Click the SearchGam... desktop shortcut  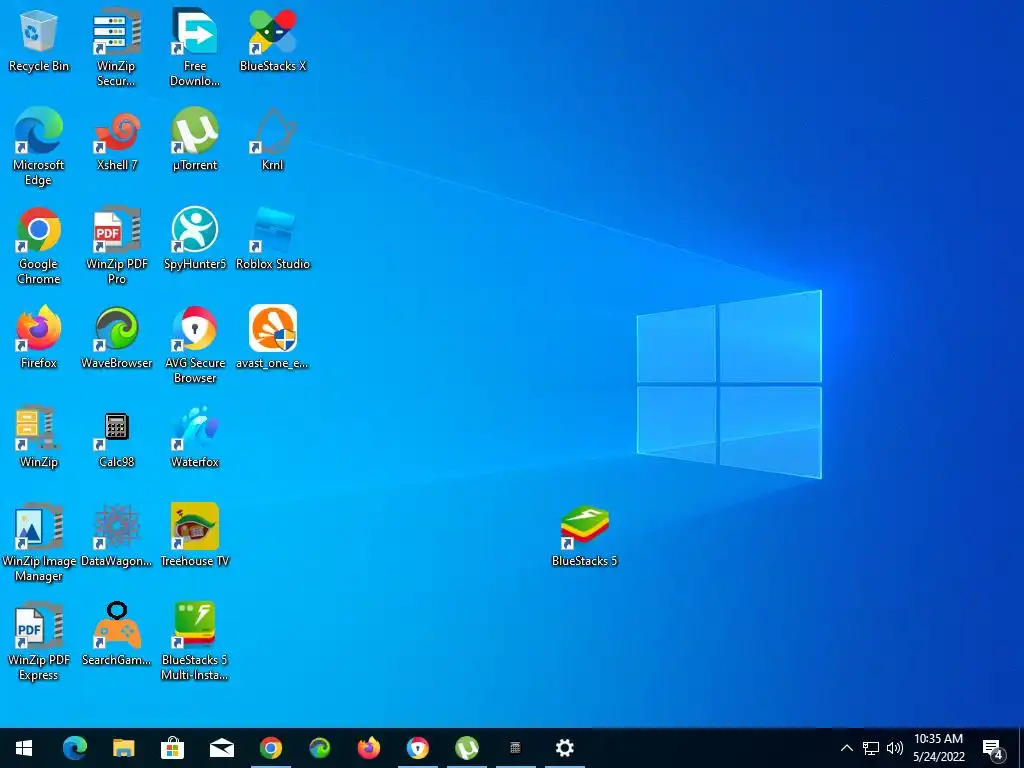[116, 635]
